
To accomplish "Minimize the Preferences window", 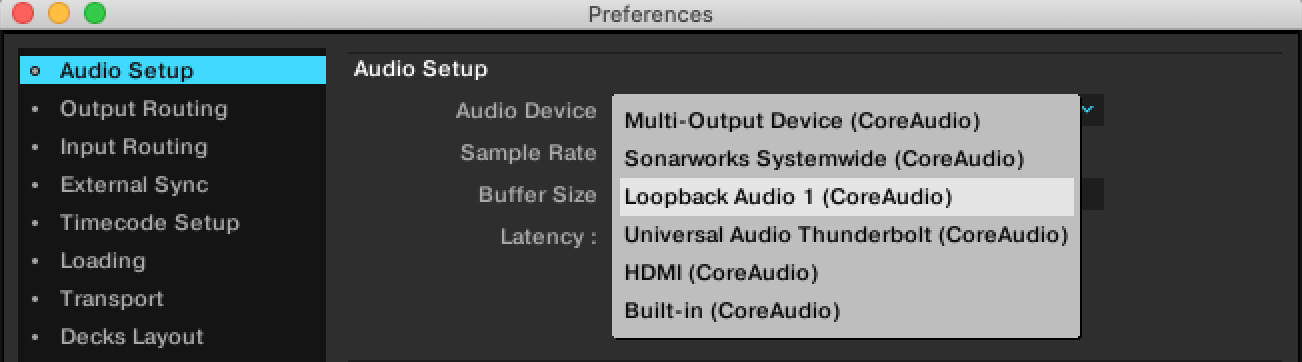I will point(59,14).
